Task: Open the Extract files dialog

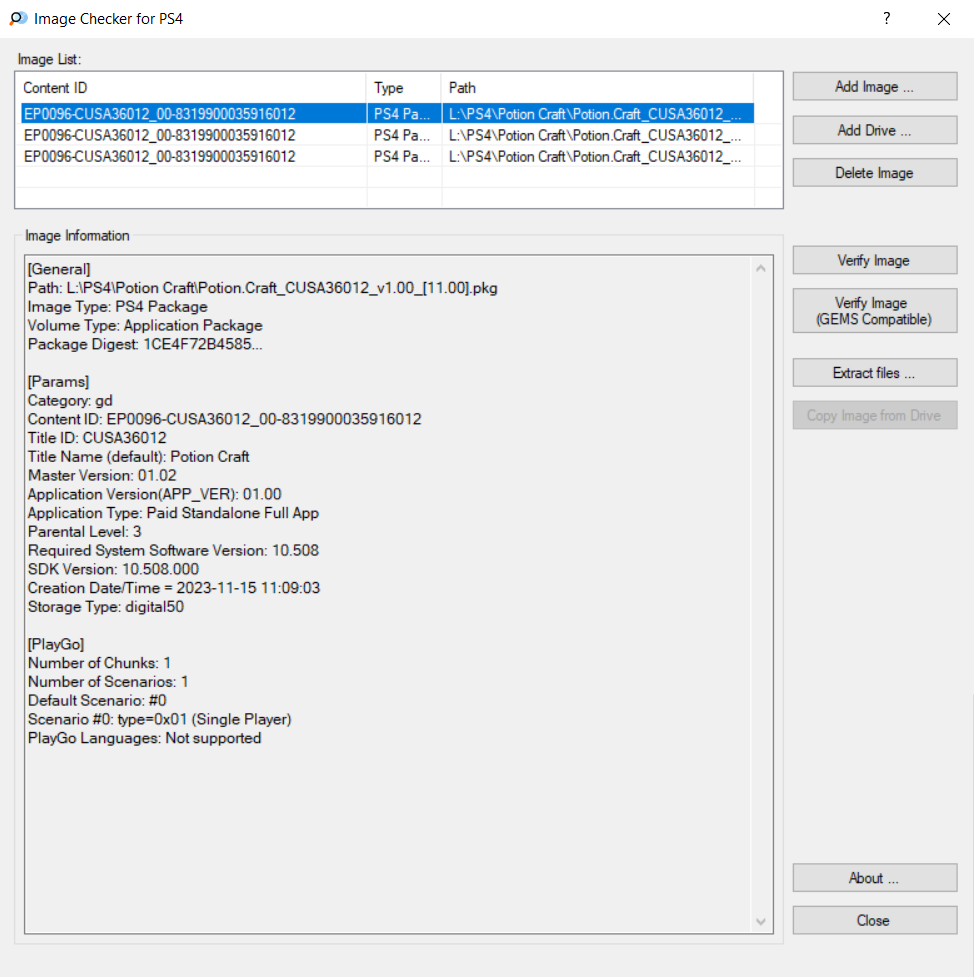Action: point(874,373)
